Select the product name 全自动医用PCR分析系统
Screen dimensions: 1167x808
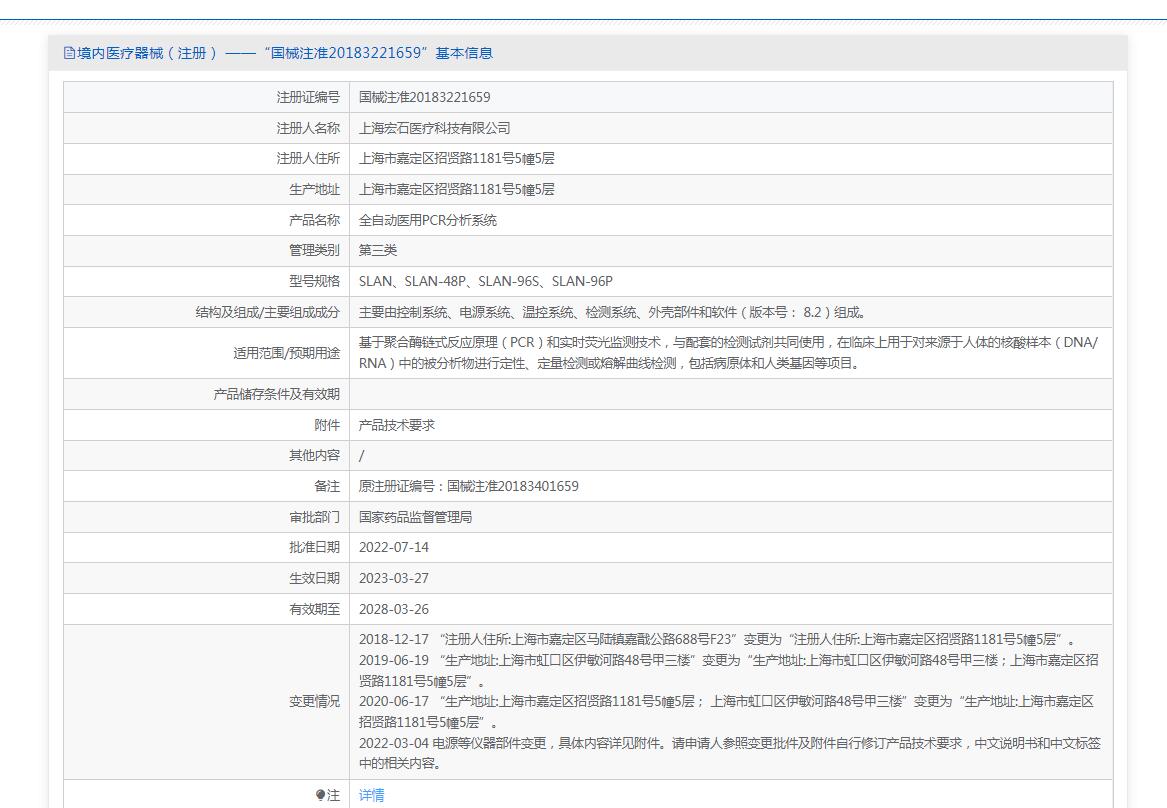427,220
